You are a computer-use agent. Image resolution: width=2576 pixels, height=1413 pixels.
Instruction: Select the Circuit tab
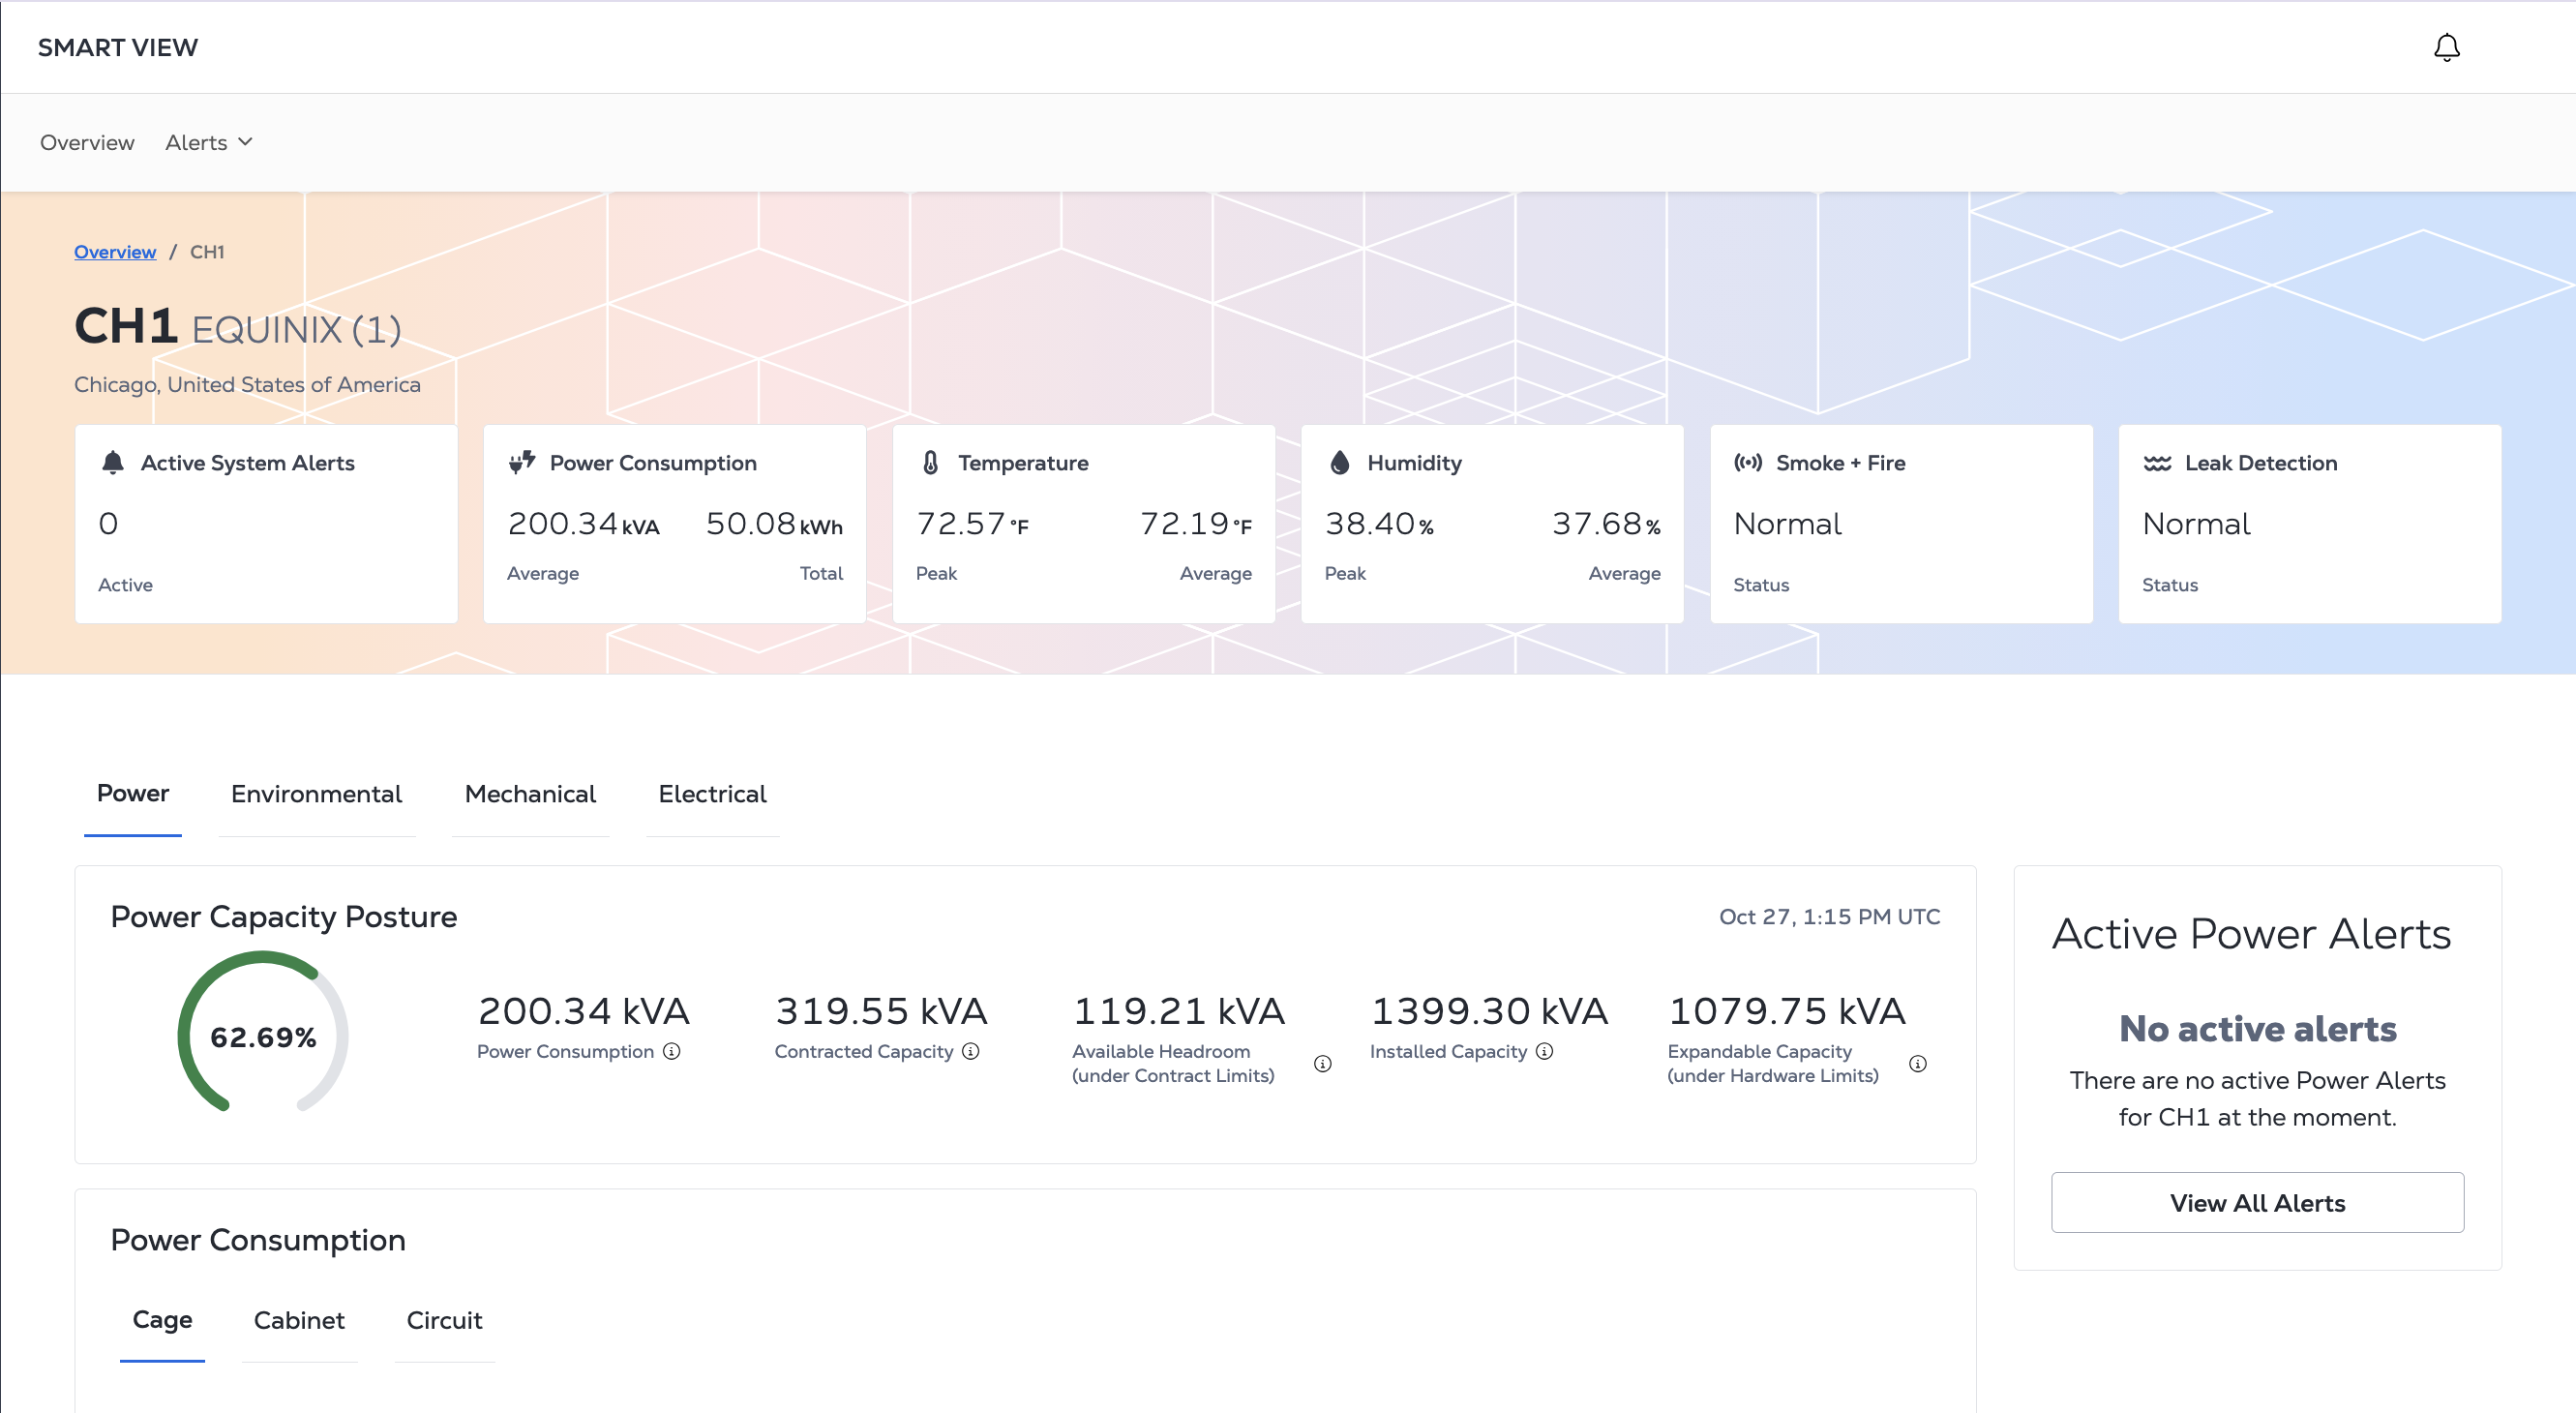(x=444, y=1320)
